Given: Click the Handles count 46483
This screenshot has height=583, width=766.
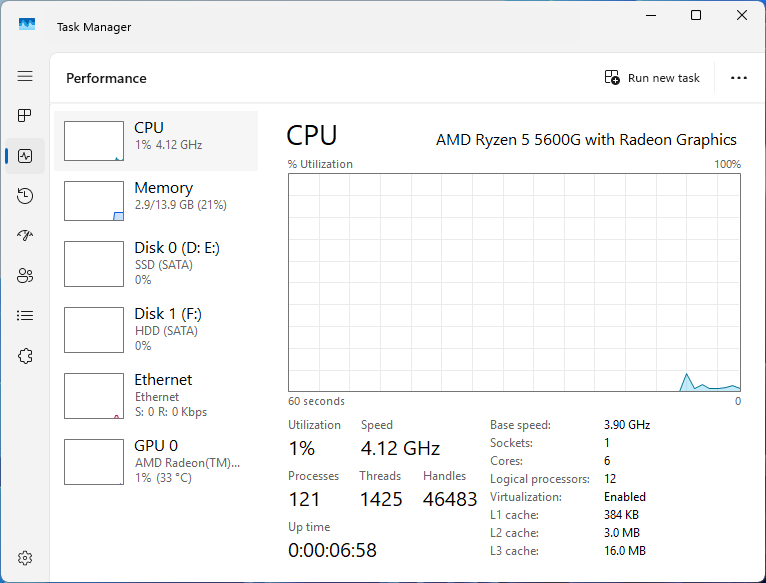Looking at the screenshot, I should [449, 499].
